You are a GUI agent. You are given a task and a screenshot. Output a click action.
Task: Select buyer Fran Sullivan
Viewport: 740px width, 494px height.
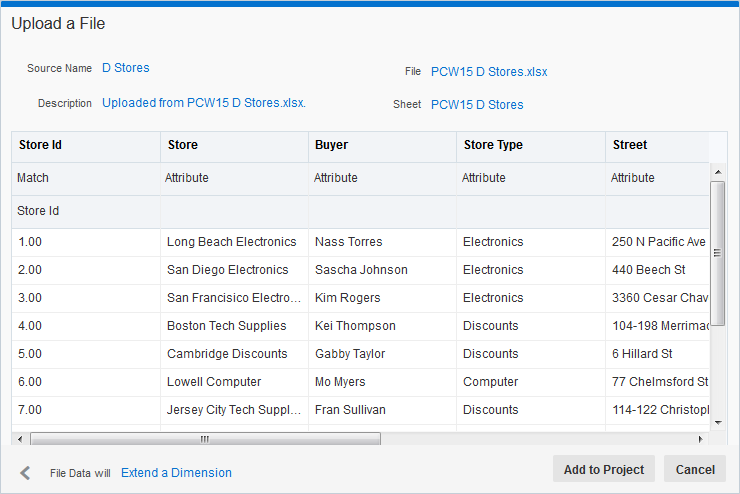[382, 410]
